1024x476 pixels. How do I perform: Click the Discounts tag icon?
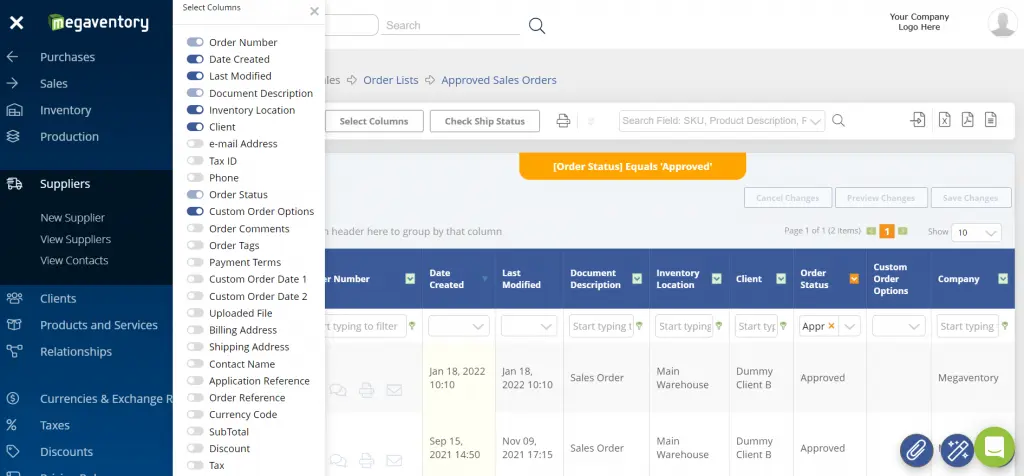pos(12,451)
